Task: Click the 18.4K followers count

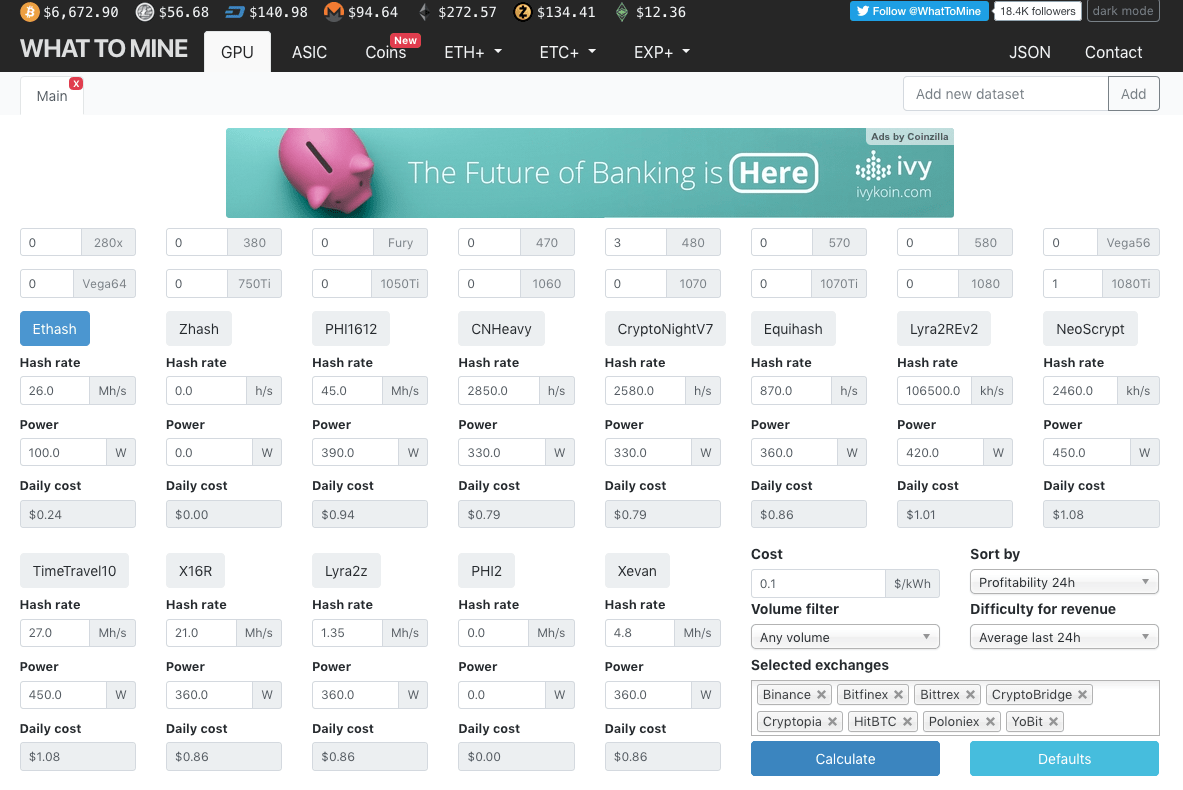Action: 1037,11
